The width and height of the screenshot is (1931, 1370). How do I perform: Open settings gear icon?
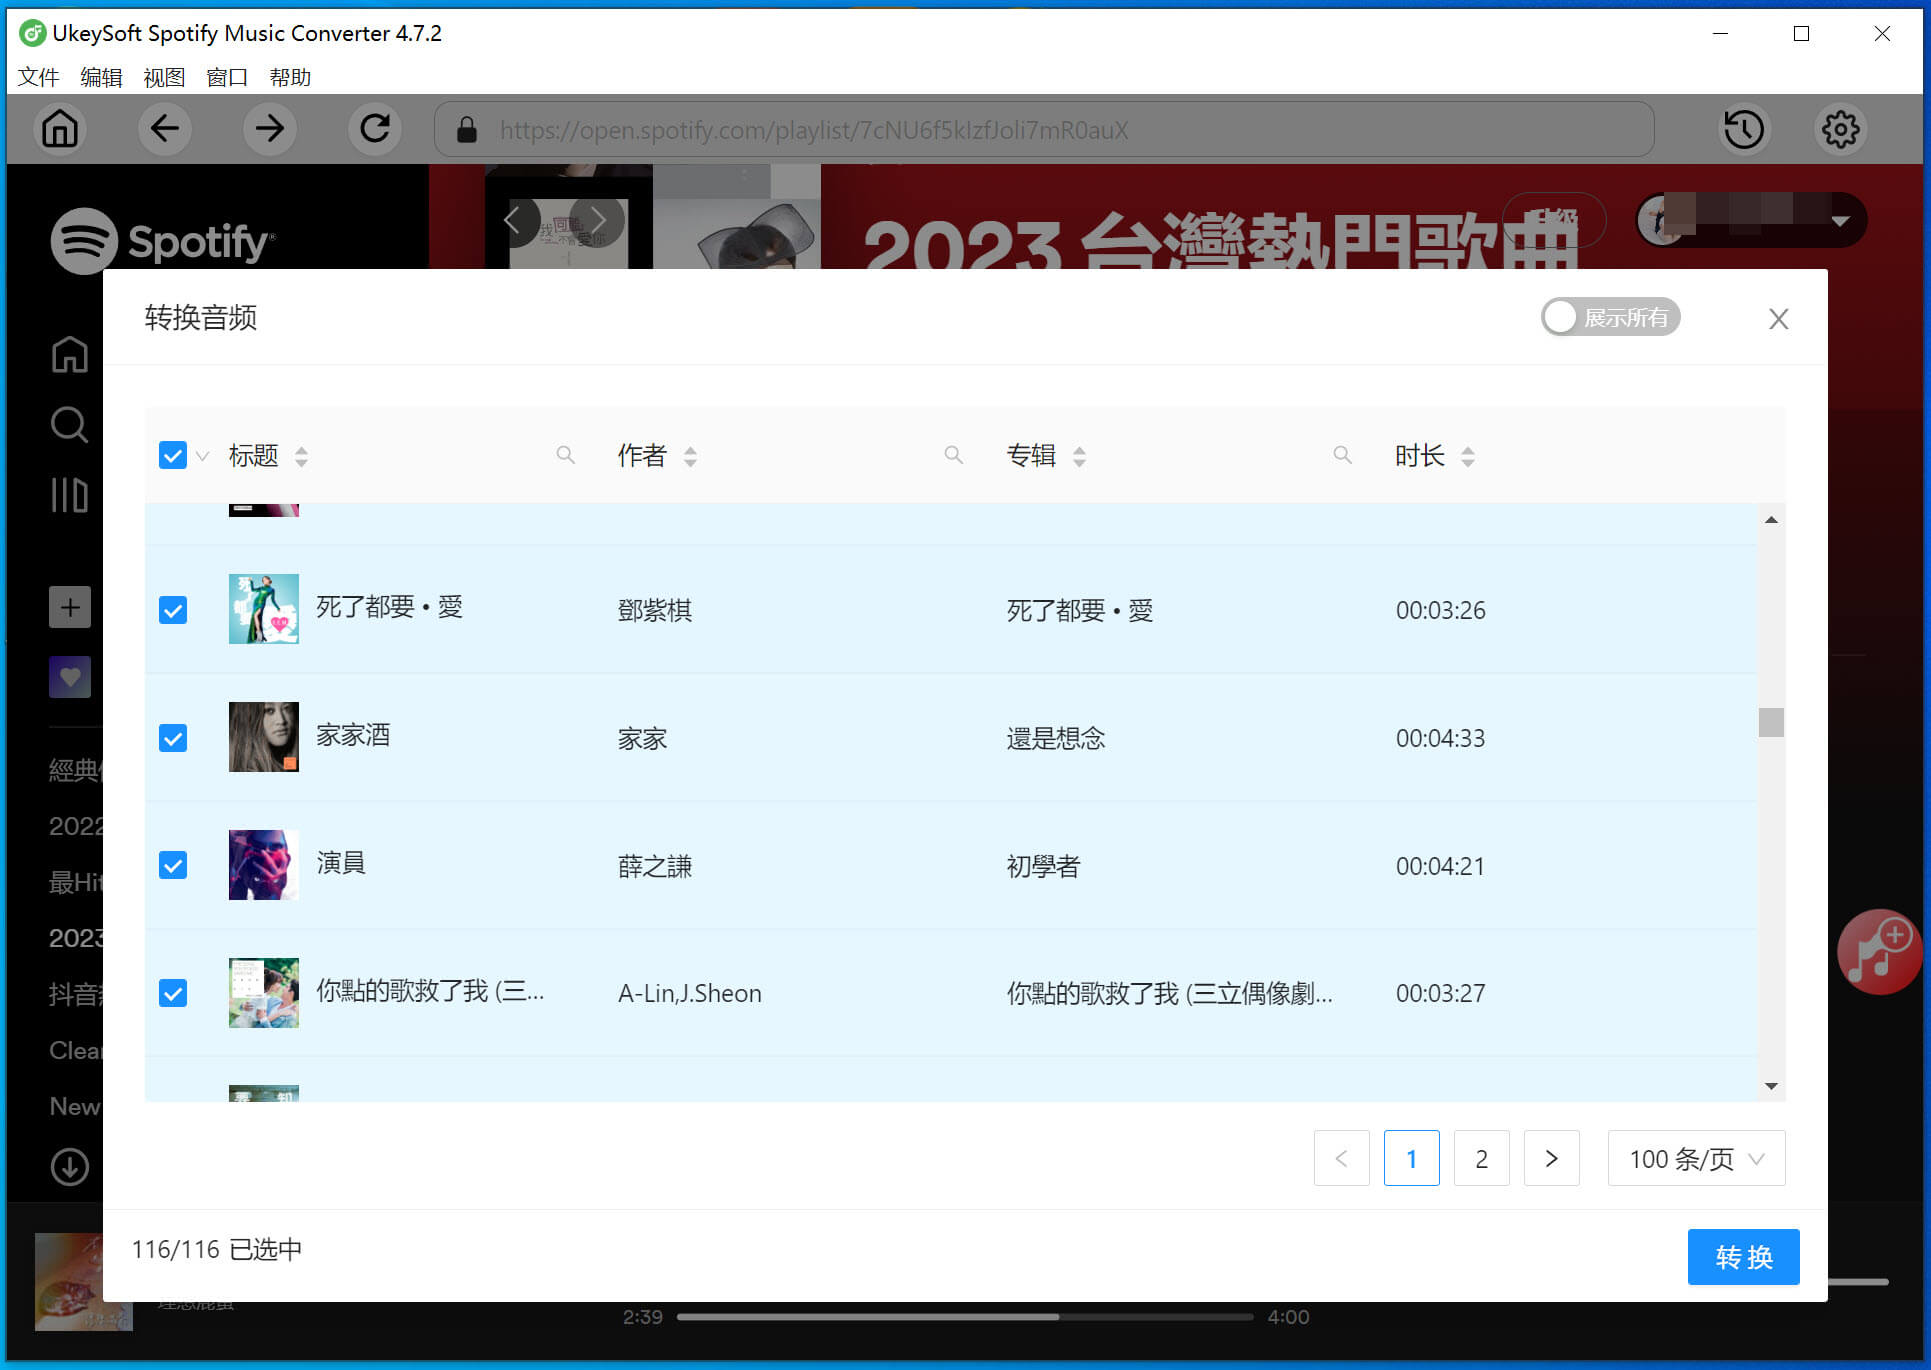tap(1840, 129)
